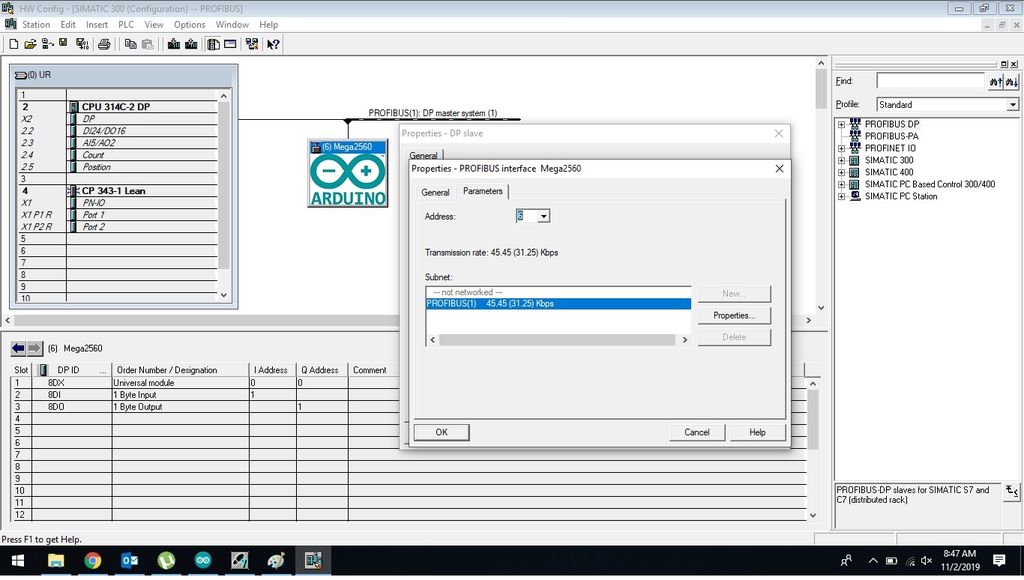Print the configuration via printer icon
This screenshot has height=580, width=1024.
pos(104,44)
